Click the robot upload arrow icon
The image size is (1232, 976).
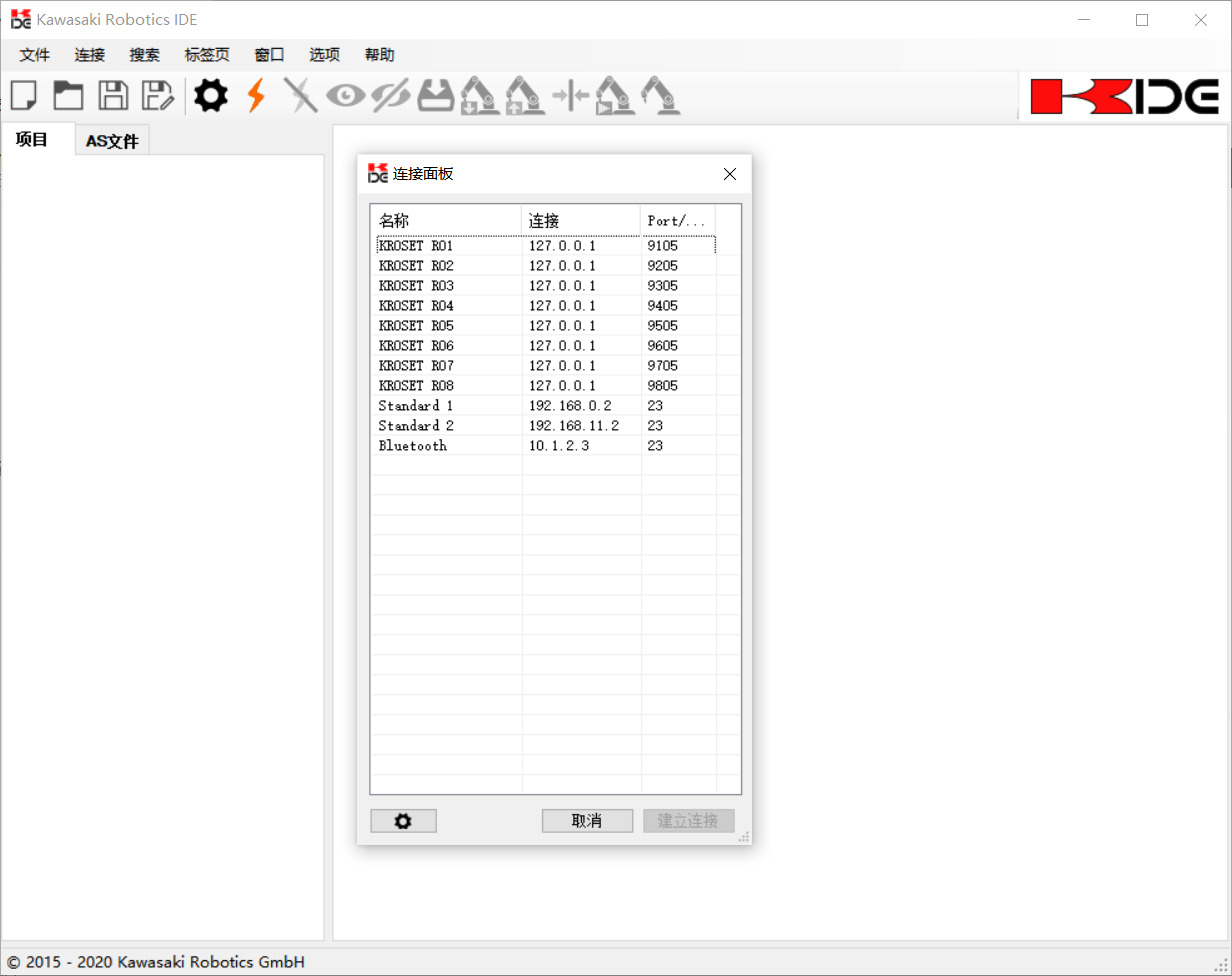525,96
